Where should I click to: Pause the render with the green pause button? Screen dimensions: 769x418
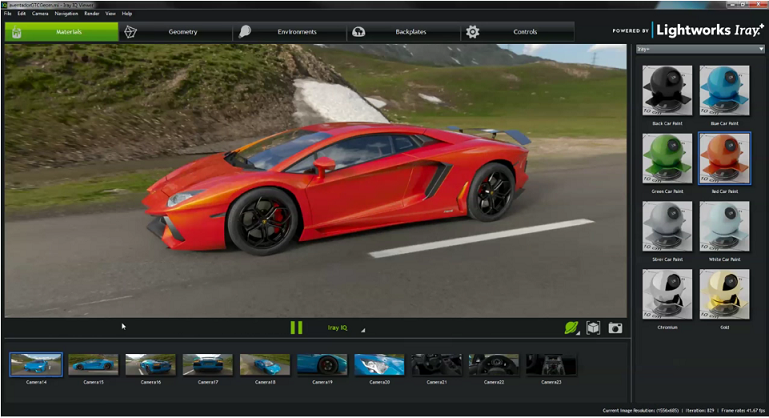coord(296,328)
